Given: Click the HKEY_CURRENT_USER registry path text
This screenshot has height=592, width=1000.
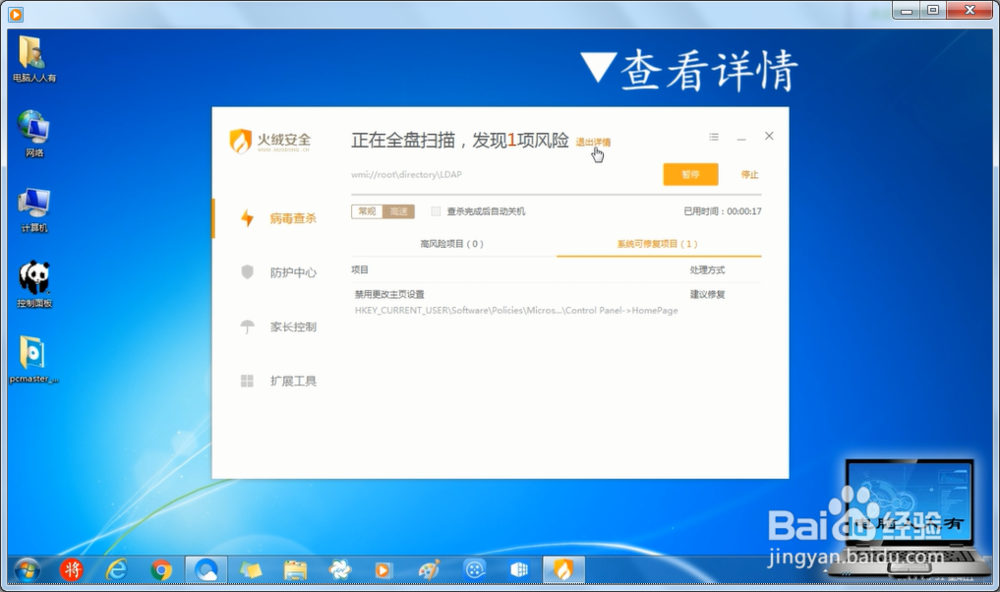Looking at the screenshot, I should coord(516,310).
